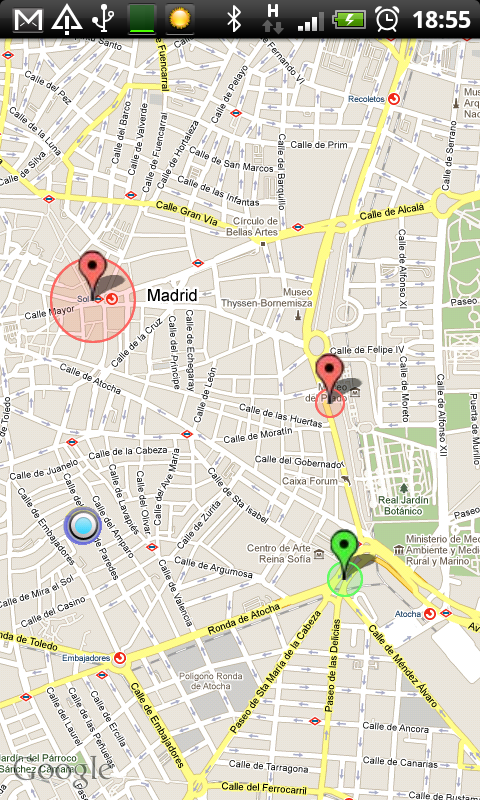Tap the Google logo watermark
Image resolution: width=480 pixels, height=800 pixels.
61,769
